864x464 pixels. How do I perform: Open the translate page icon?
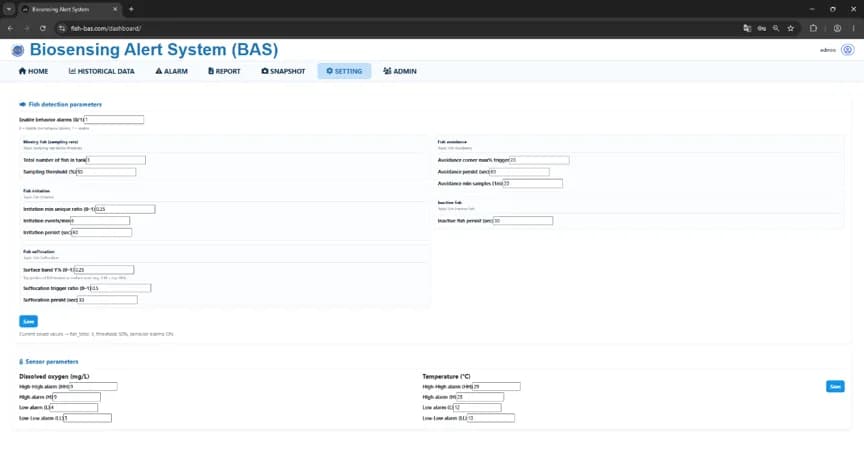pyautogui.click(x=747, y=28)
